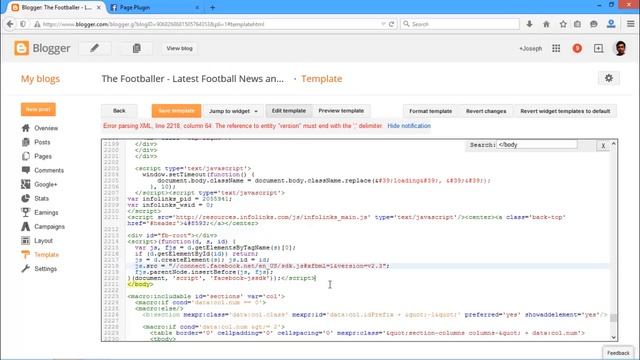The image size is (640, 360).
Task: Open the new post pencil icon
Action: coord(95,48)
